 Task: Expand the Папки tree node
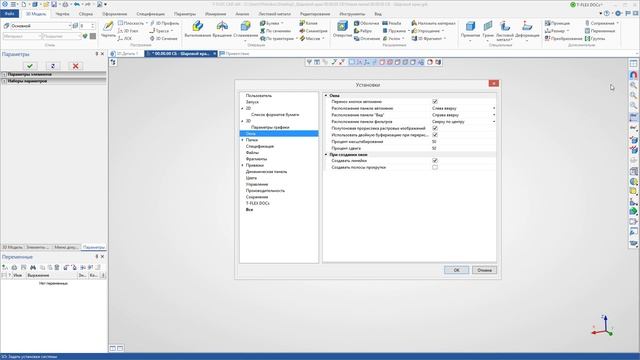242,140
